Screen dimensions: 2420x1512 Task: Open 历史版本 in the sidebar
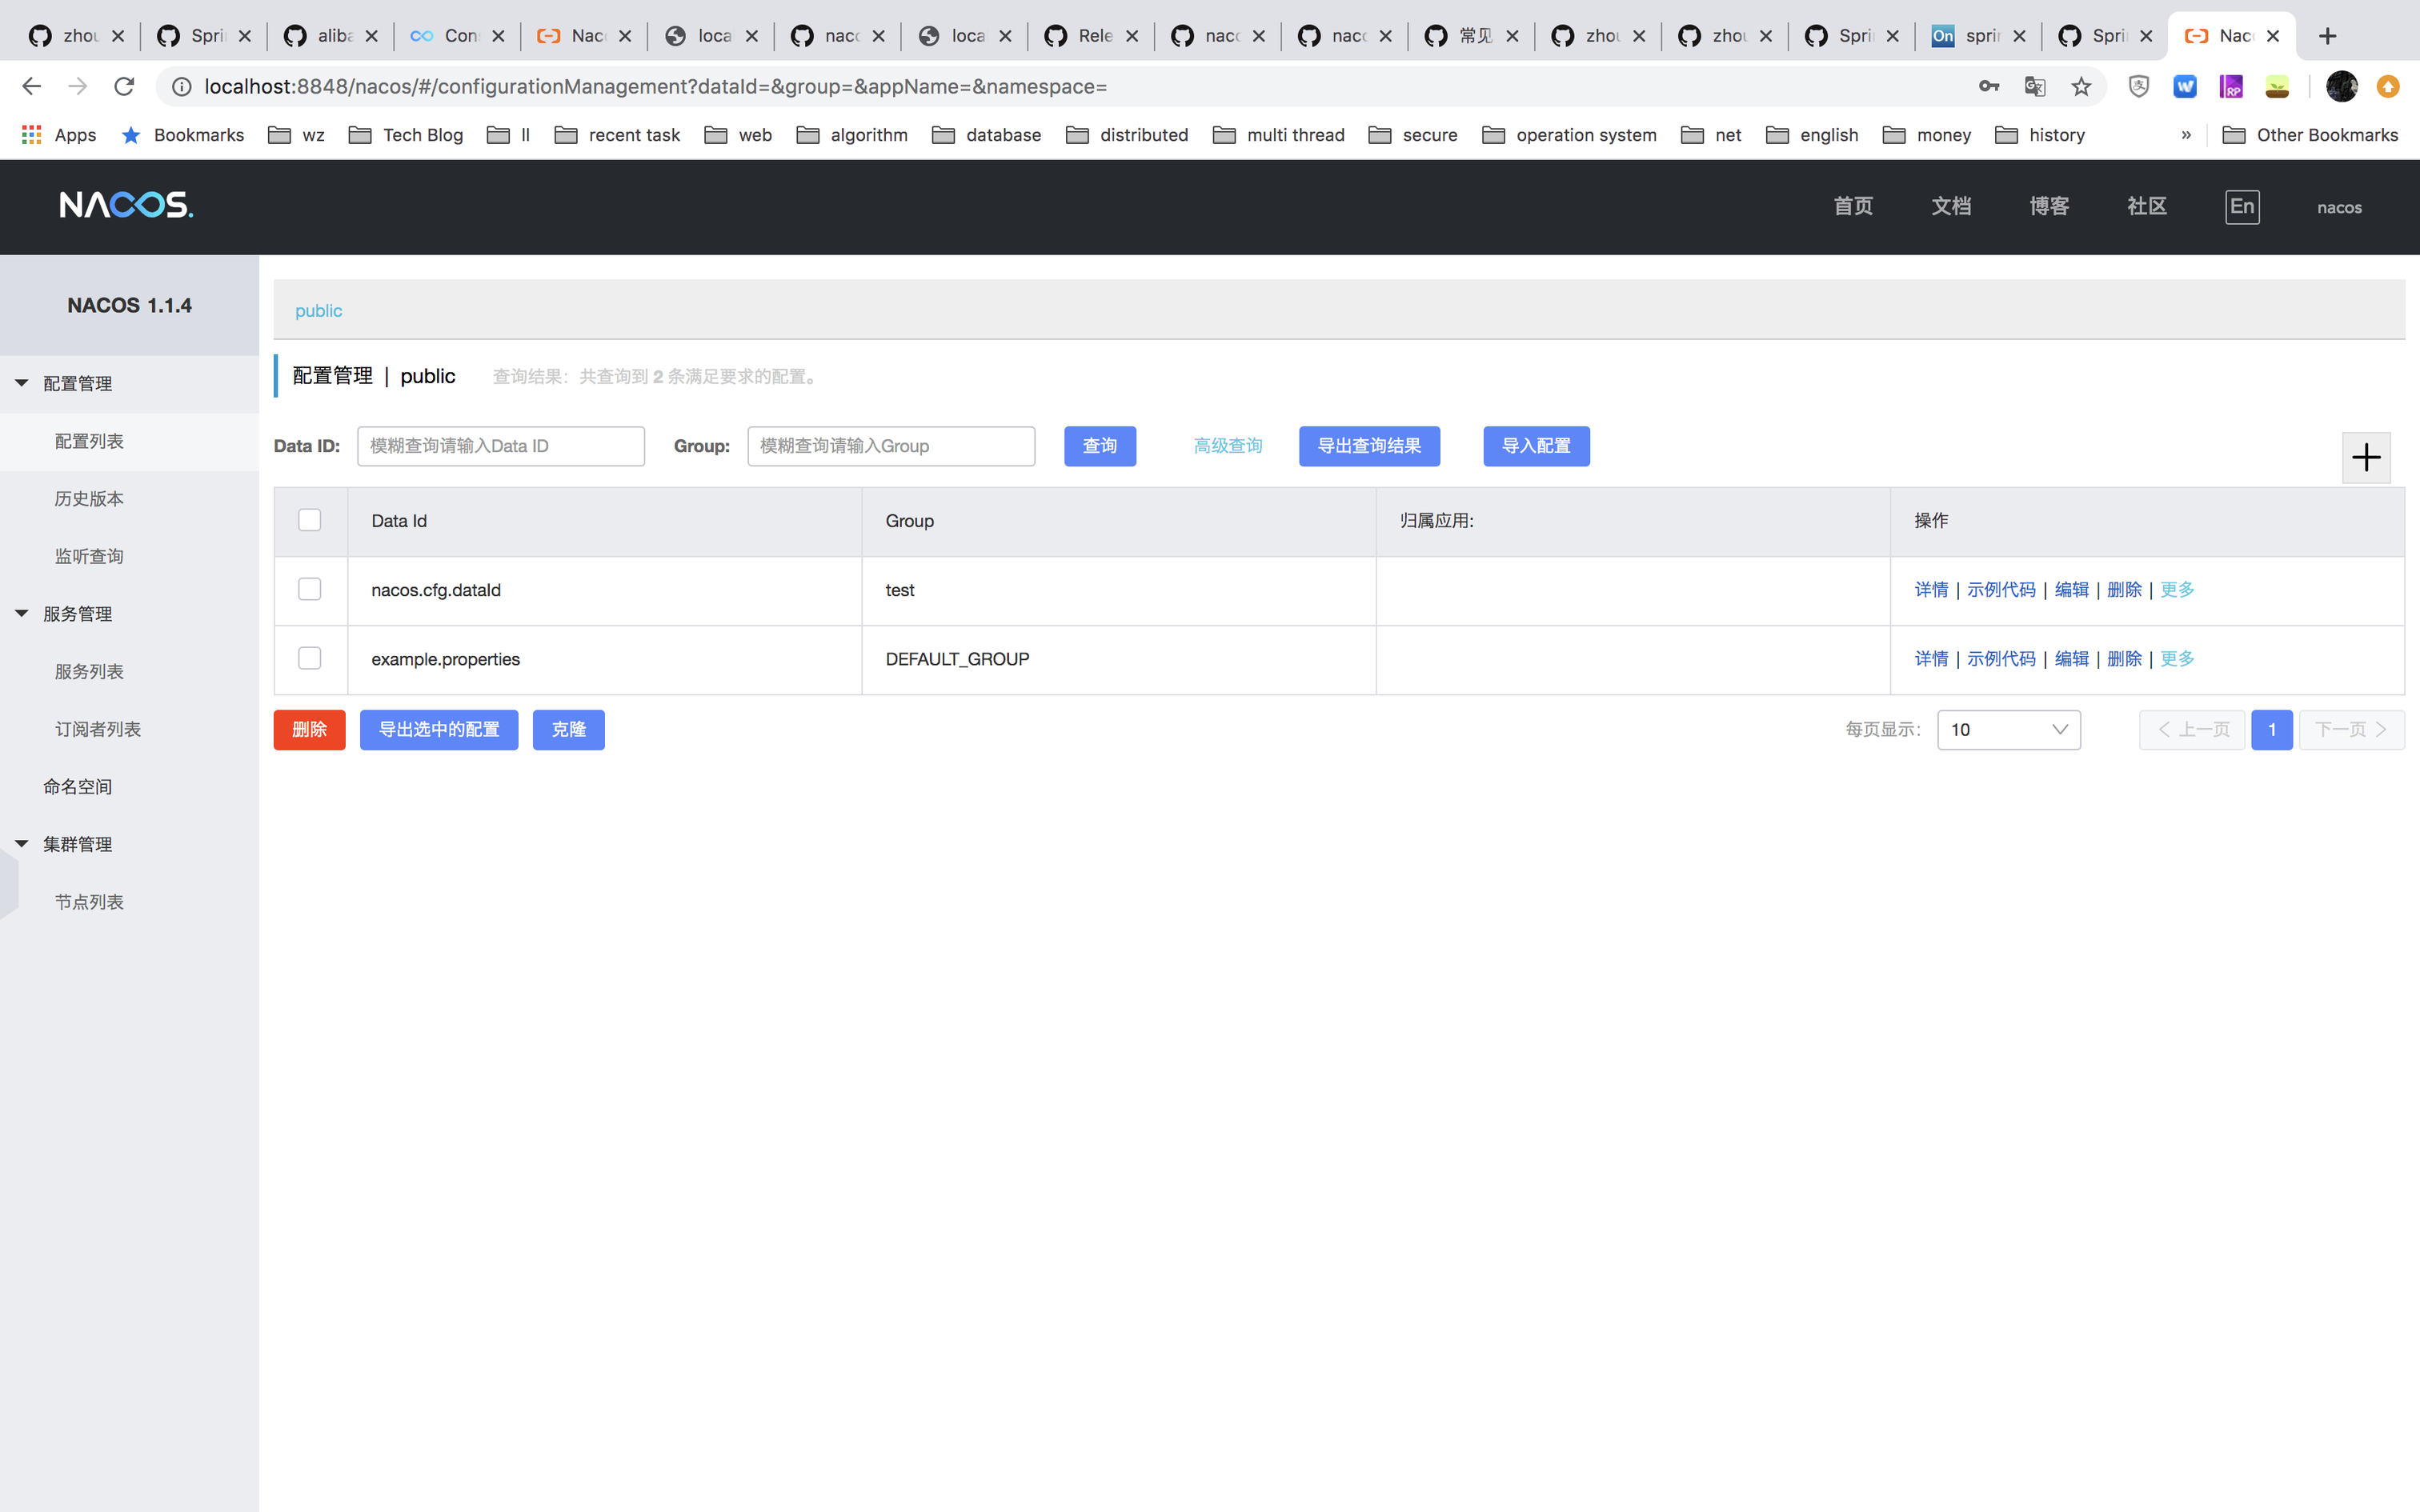pos(89,498)
